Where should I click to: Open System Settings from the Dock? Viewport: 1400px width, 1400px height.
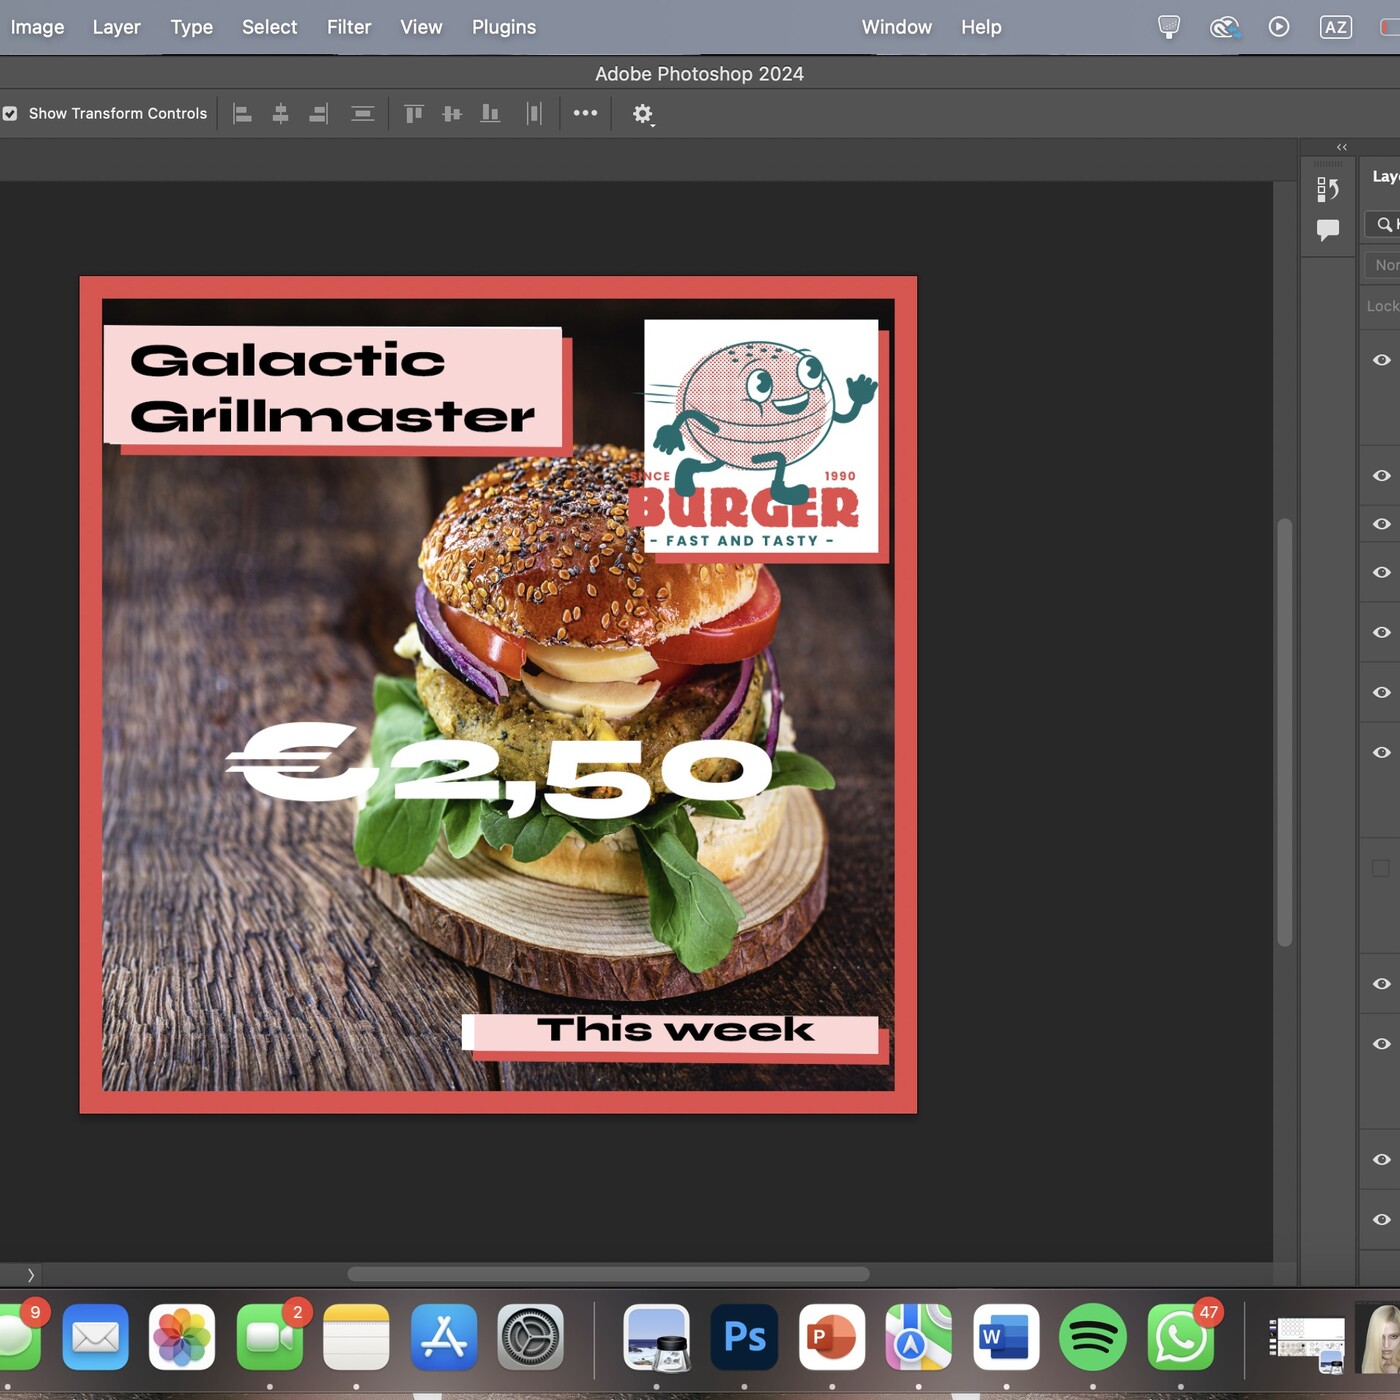[x=530, y=1337]
